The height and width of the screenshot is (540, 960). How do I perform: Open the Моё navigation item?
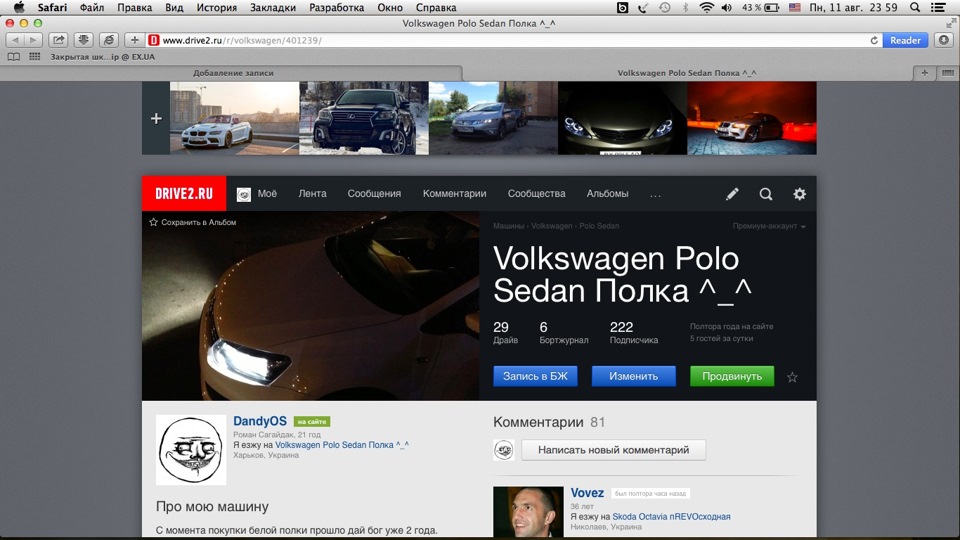point(257,193)
